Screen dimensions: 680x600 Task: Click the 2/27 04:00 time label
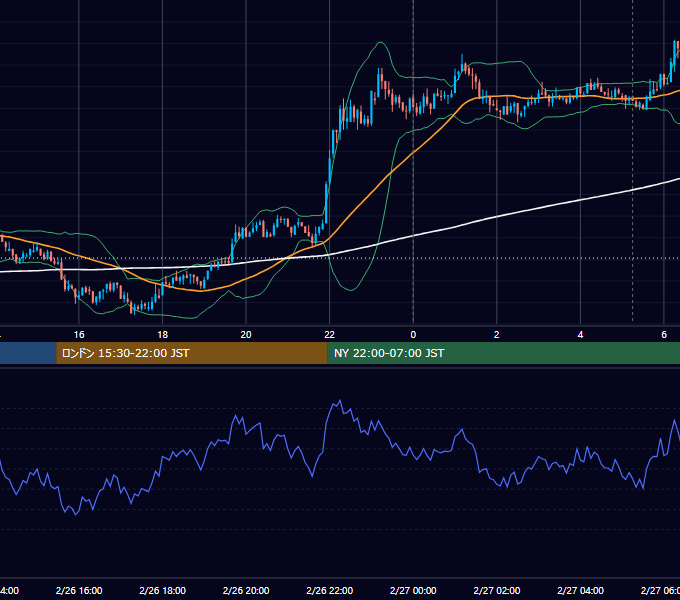580,590
